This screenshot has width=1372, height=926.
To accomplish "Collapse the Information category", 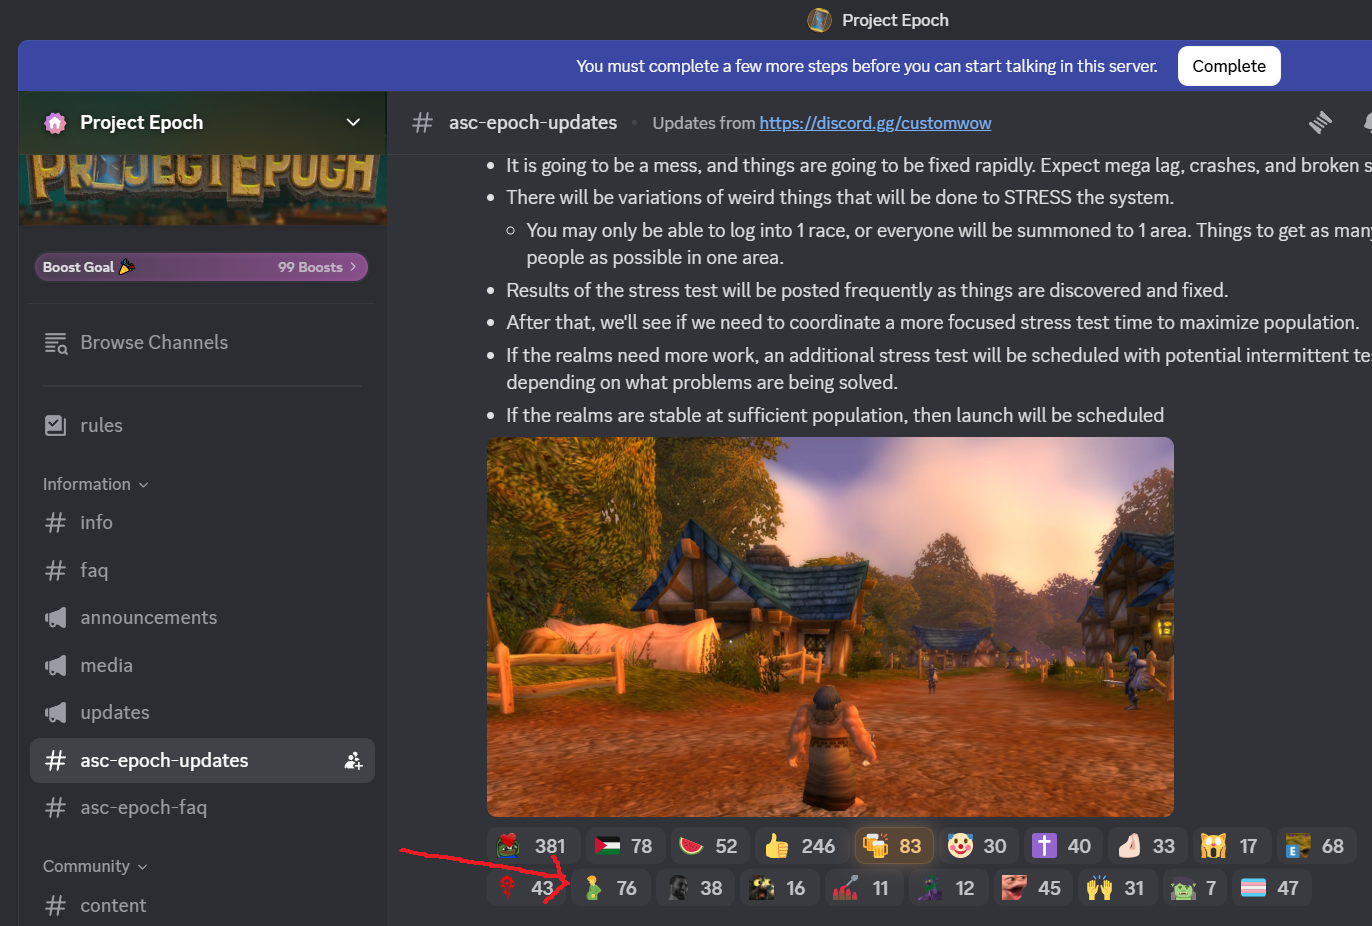I will coord(96,484).
